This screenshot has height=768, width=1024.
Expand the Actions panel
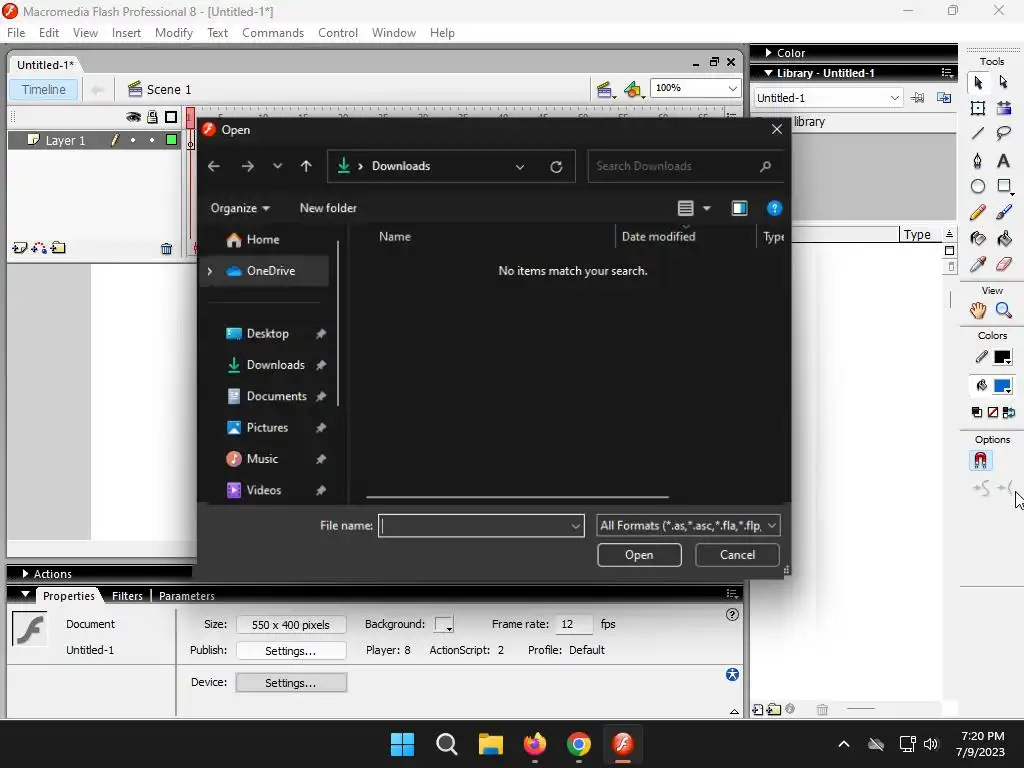tap(25, 573)
